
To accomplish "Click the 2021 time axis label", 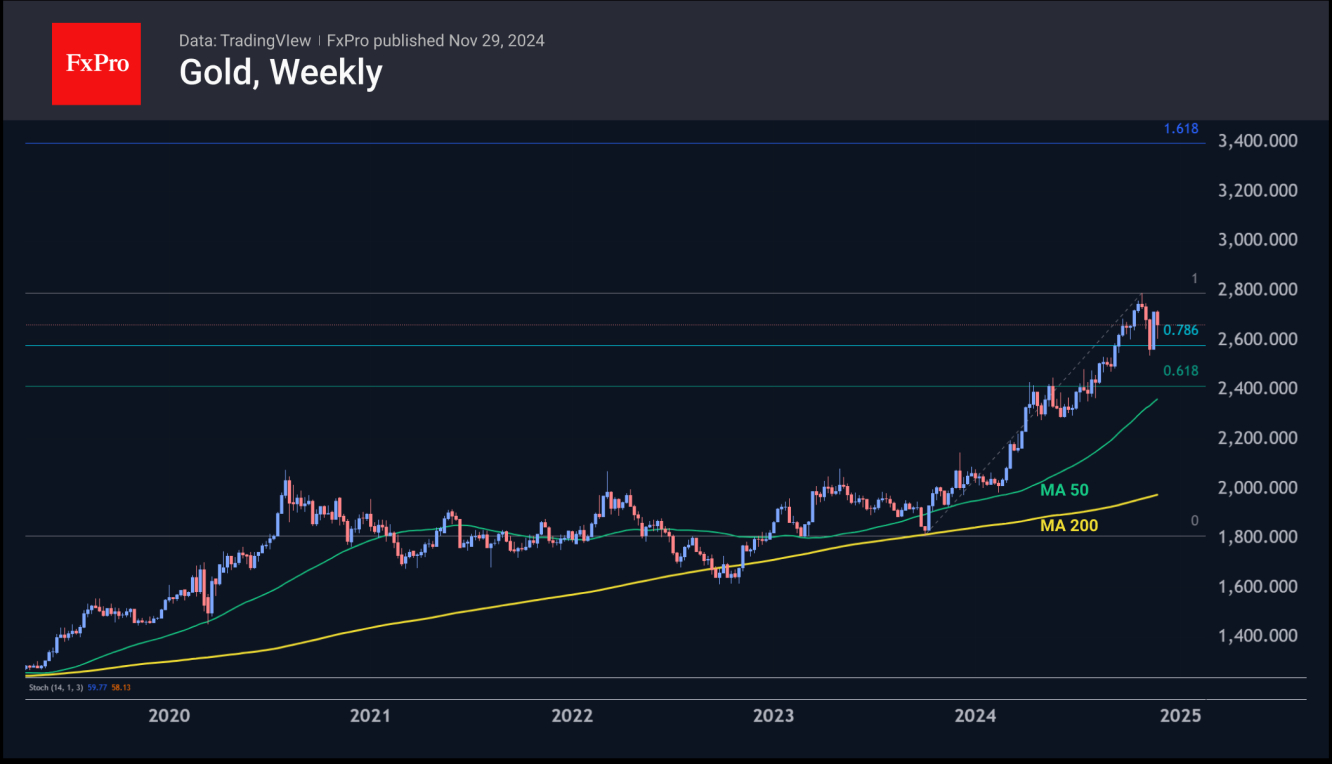I will point(370,716).
